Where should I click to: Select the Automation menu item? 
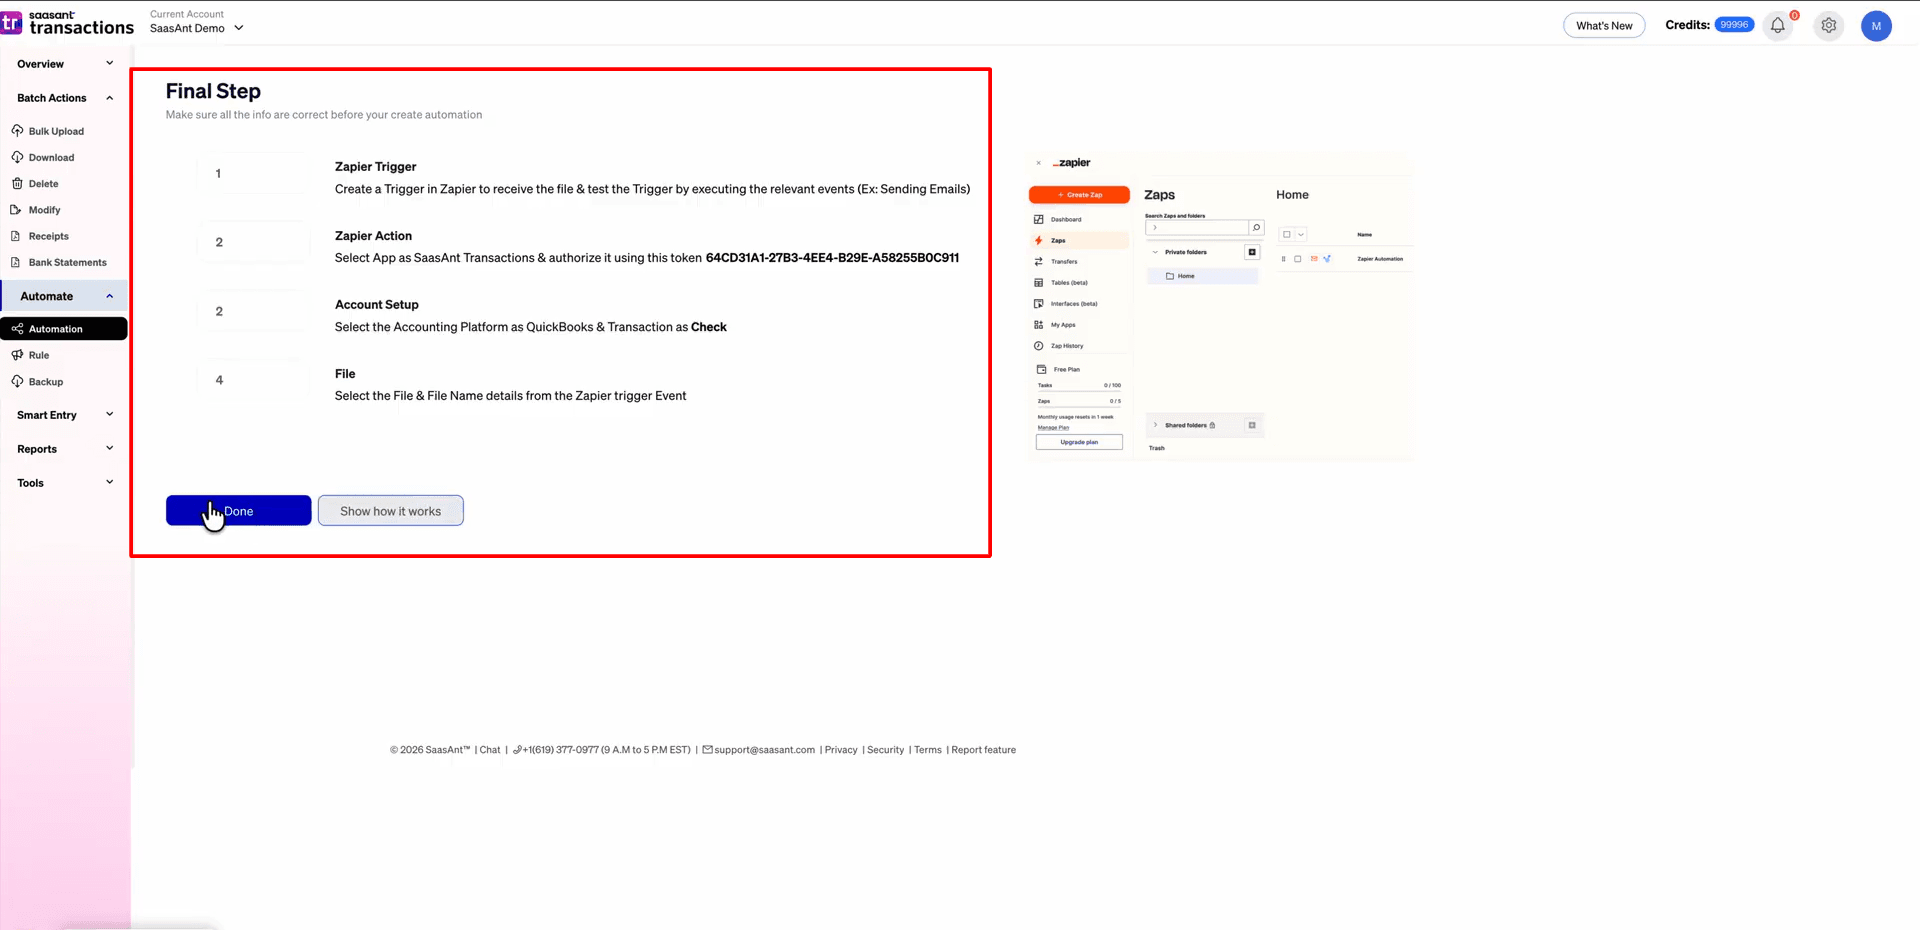click(x=64, y=329)
